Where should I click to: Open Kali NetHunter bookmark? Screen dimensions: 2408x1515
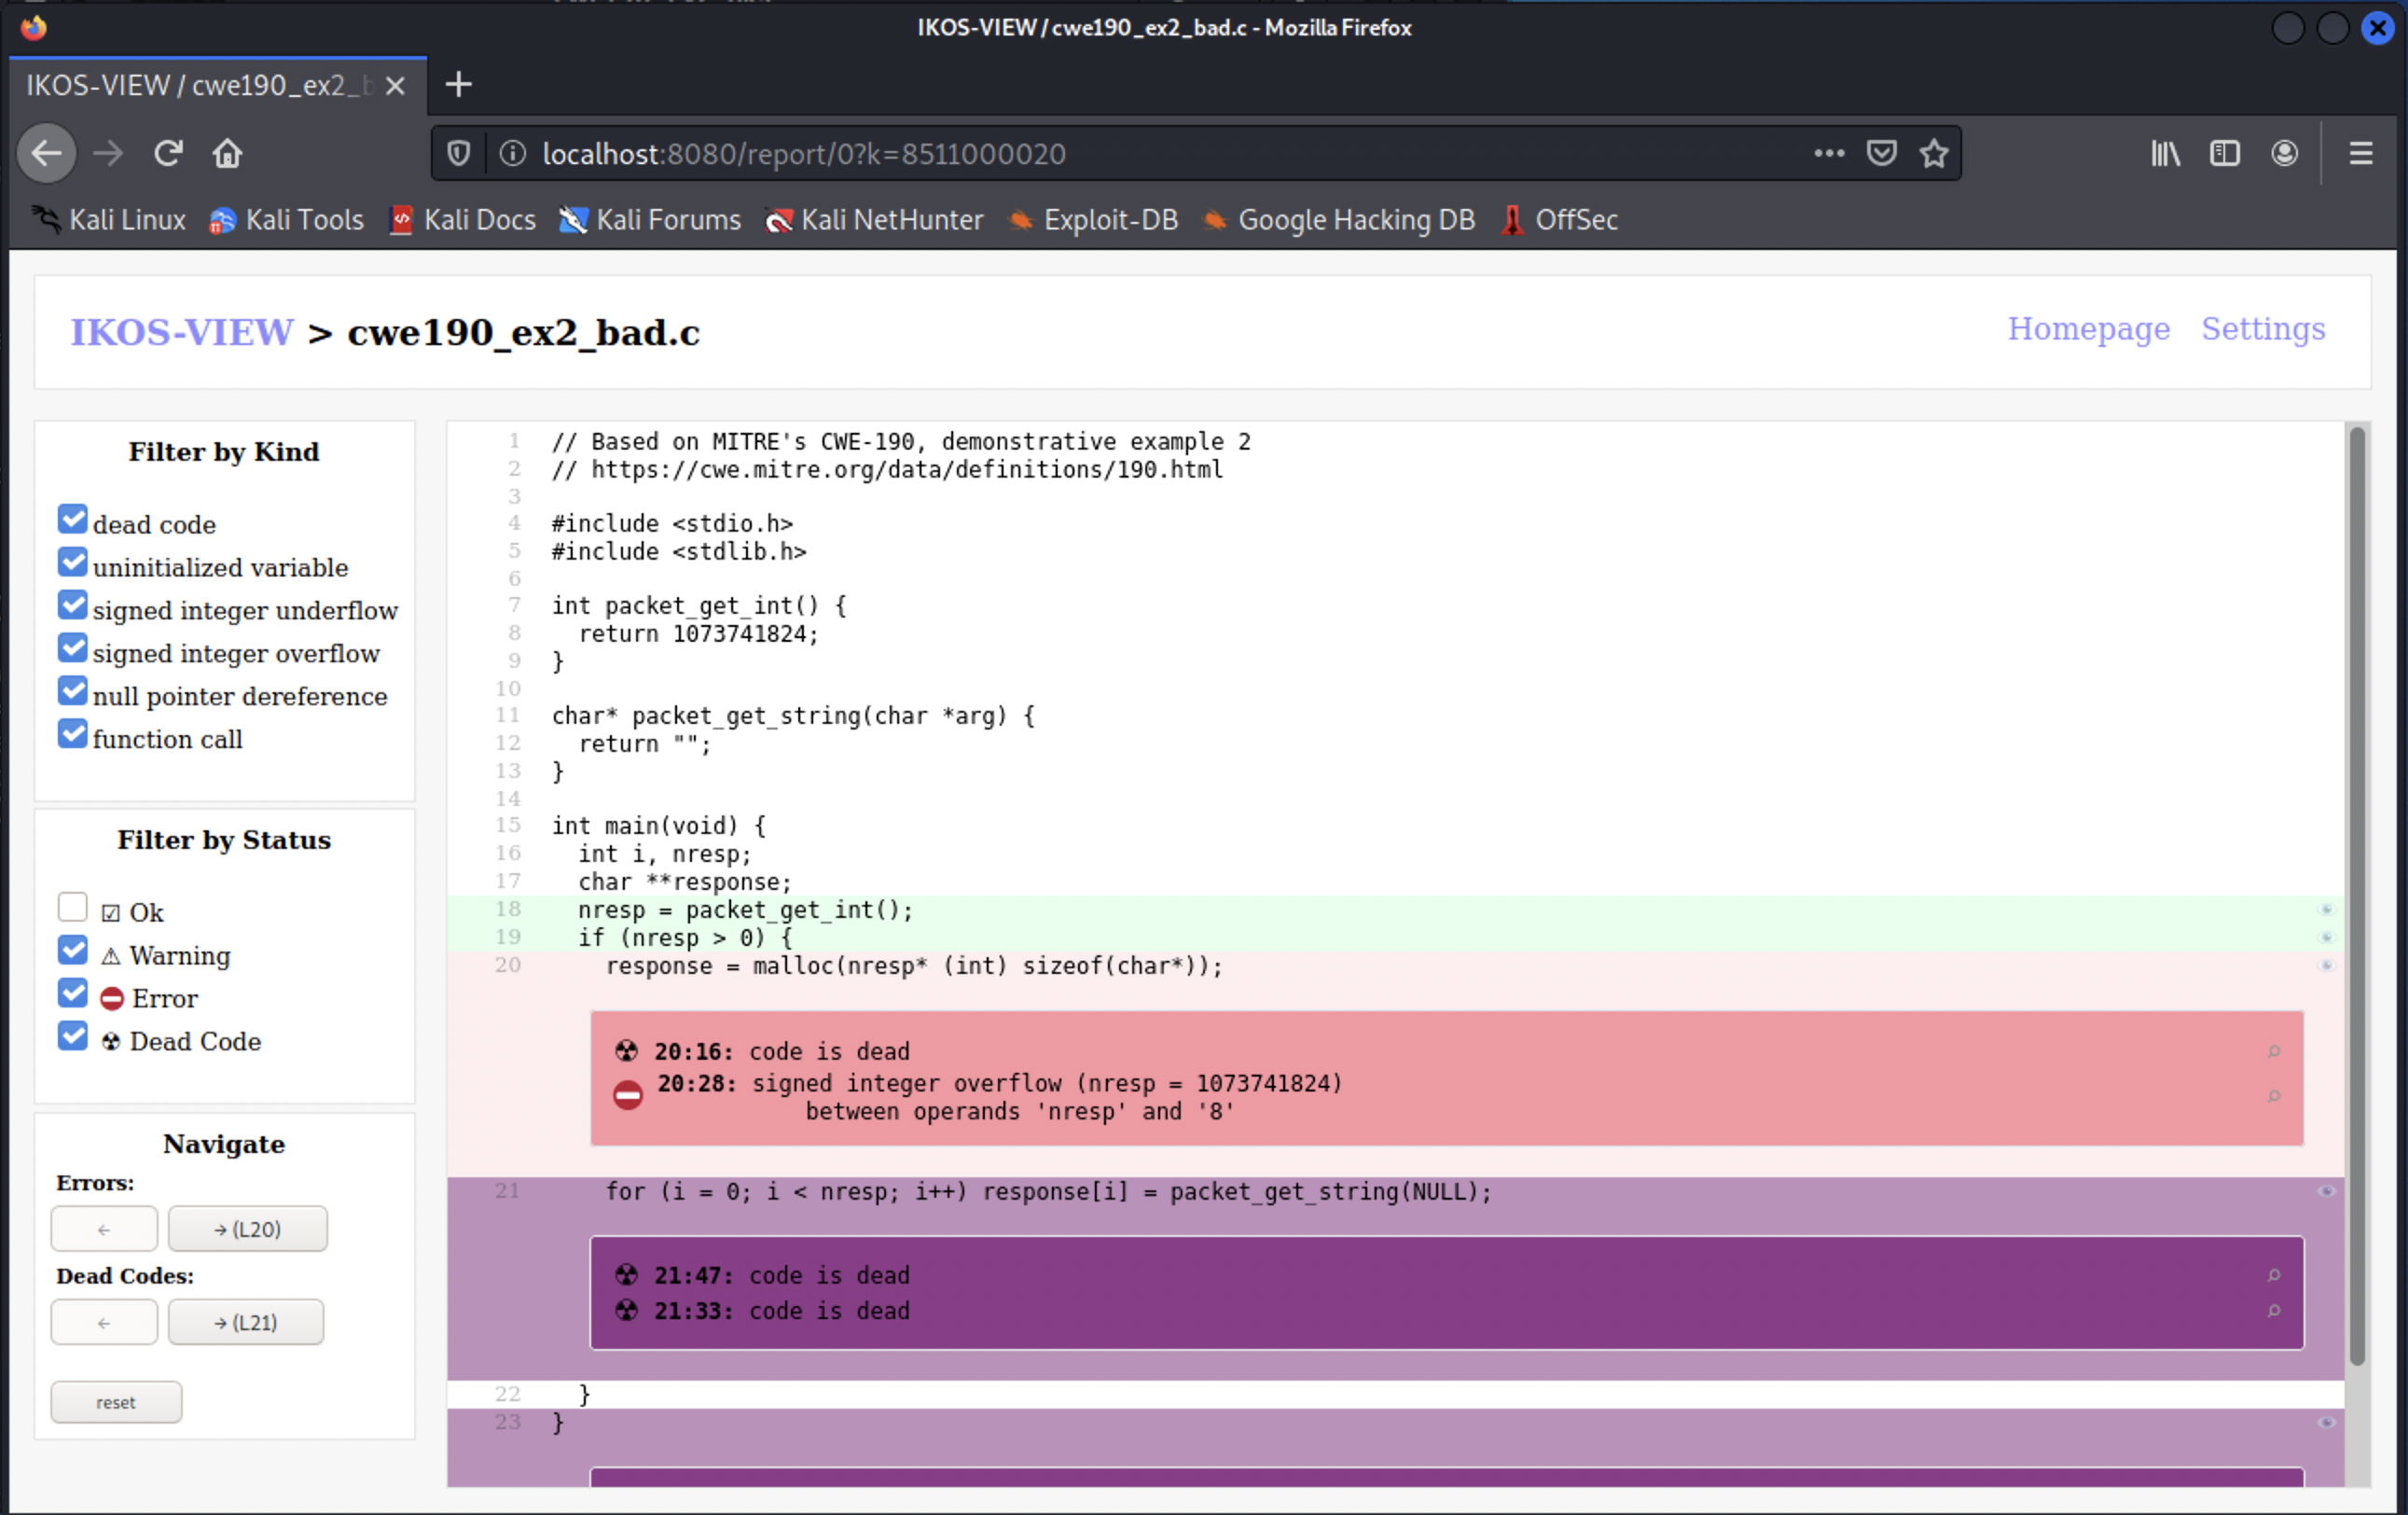874,220
